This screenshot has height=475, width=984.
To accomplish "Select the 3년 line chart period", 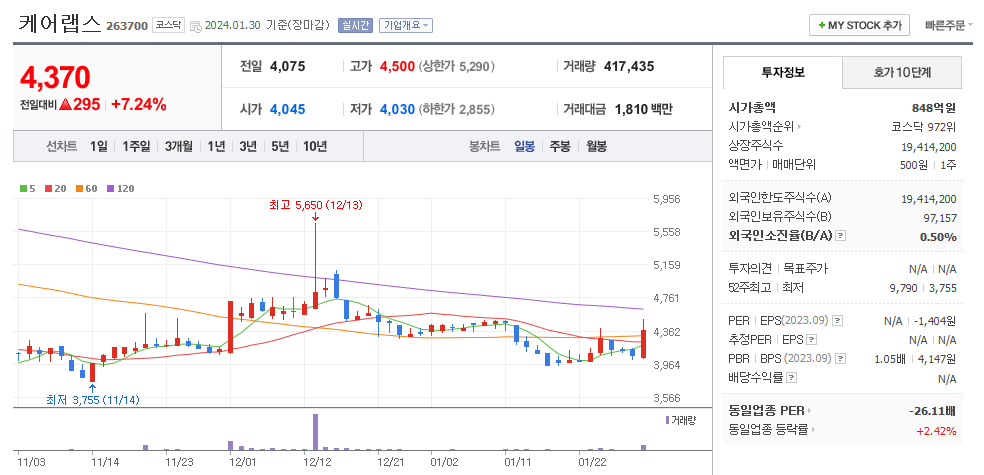I will click(x=248, y=146).
